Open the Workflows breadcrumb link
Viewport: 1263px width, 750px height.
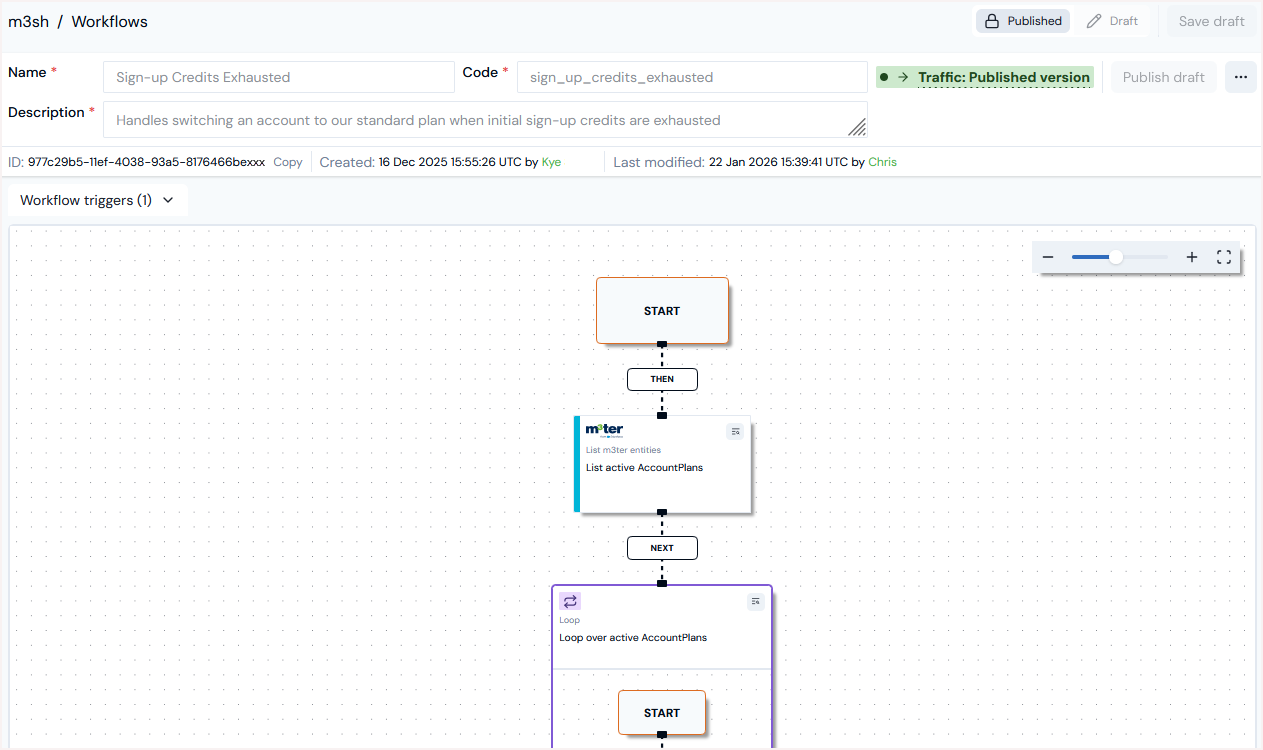coord(110,21)
